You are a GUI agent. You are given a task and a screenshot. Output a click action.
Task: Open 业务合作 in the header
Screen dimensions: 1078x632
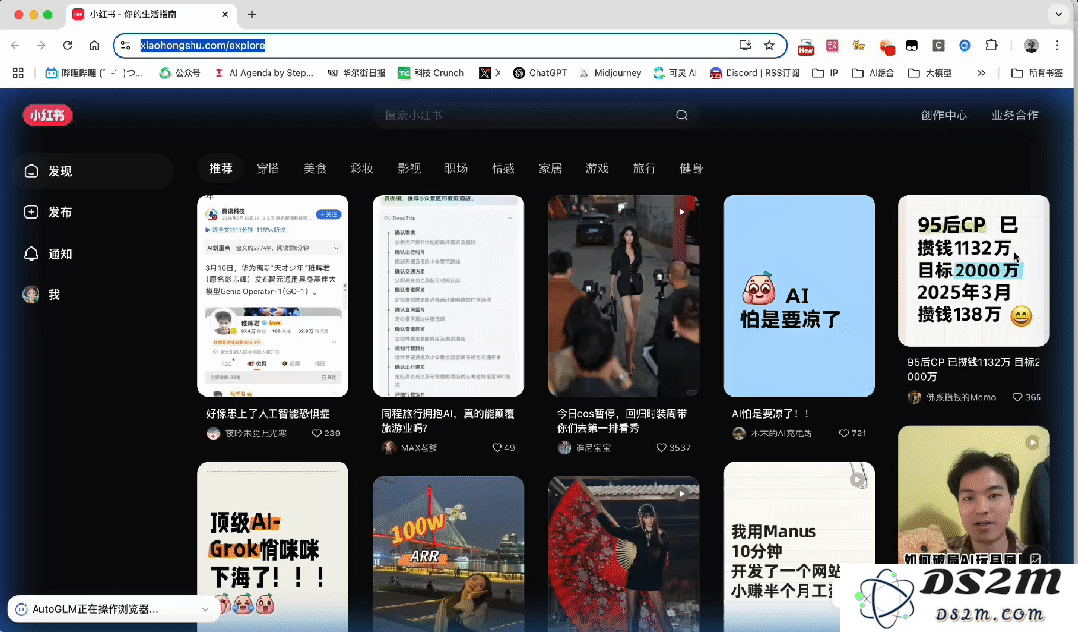[x=1014, y=115]
